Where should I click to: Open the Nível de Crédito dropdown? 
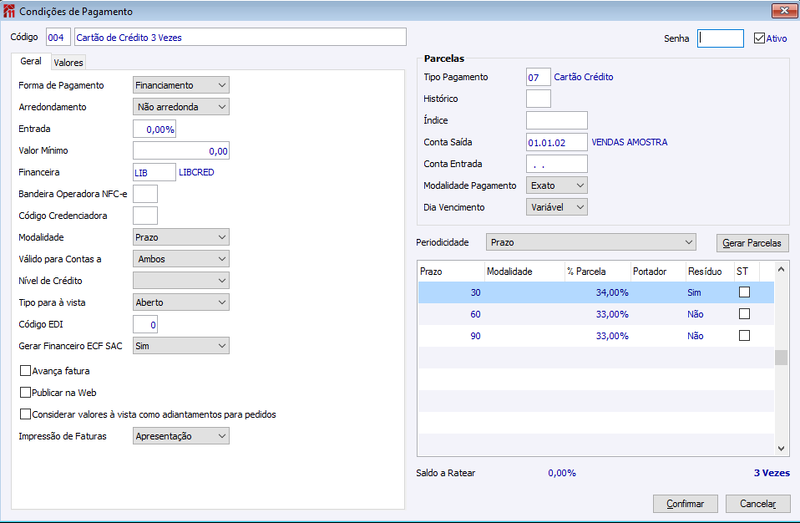tap(181, 281)
